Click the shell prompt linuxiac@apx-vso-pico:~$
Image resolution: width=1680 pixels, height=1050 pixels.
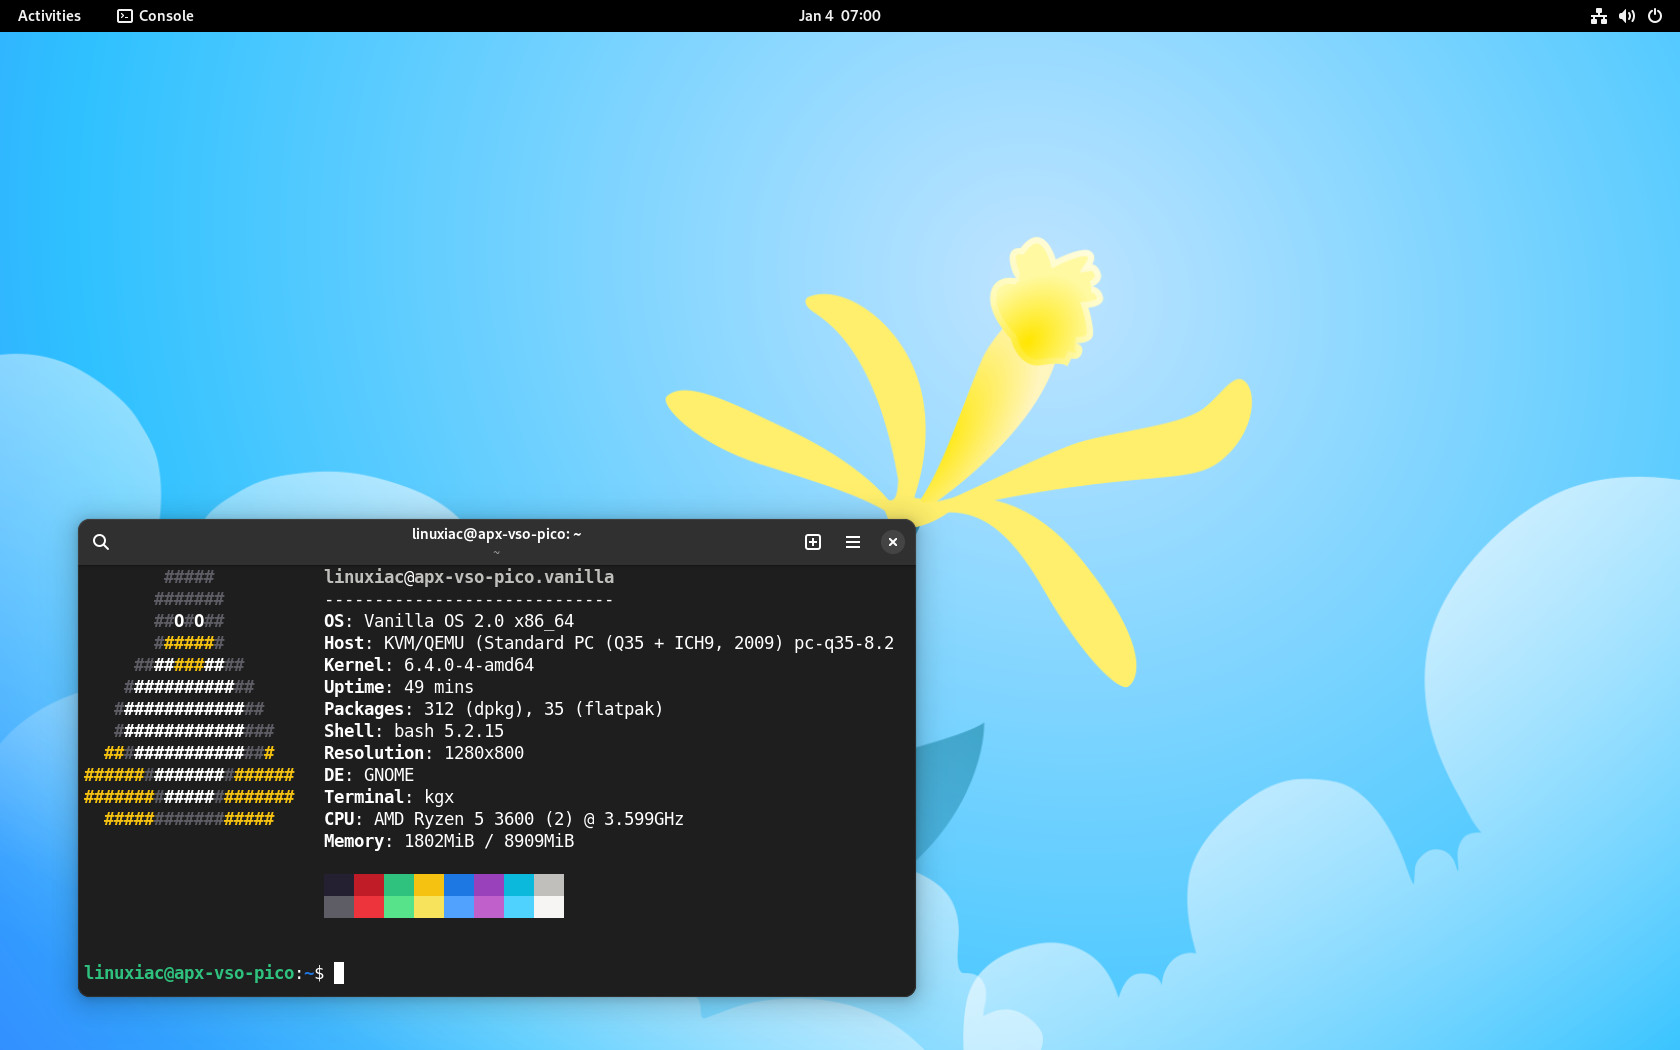pyautogui.click(x=204, y=973)
